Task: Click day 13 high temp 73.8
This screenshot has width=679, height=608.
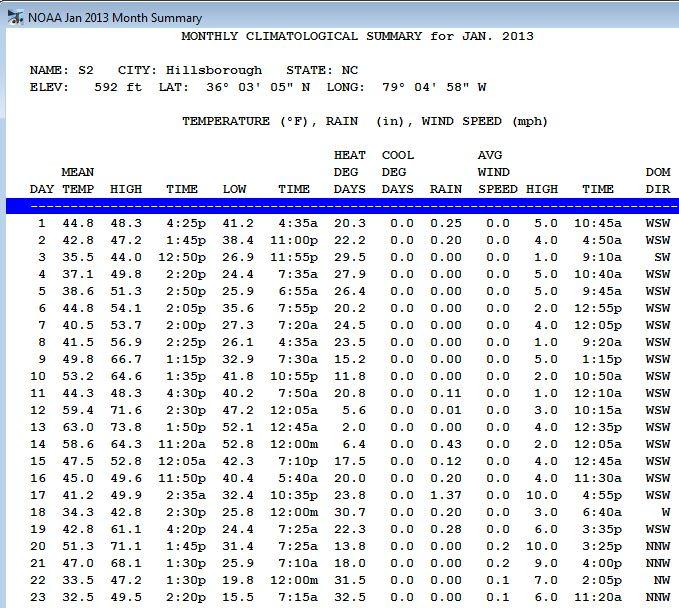Action: (x=126, y=427)
